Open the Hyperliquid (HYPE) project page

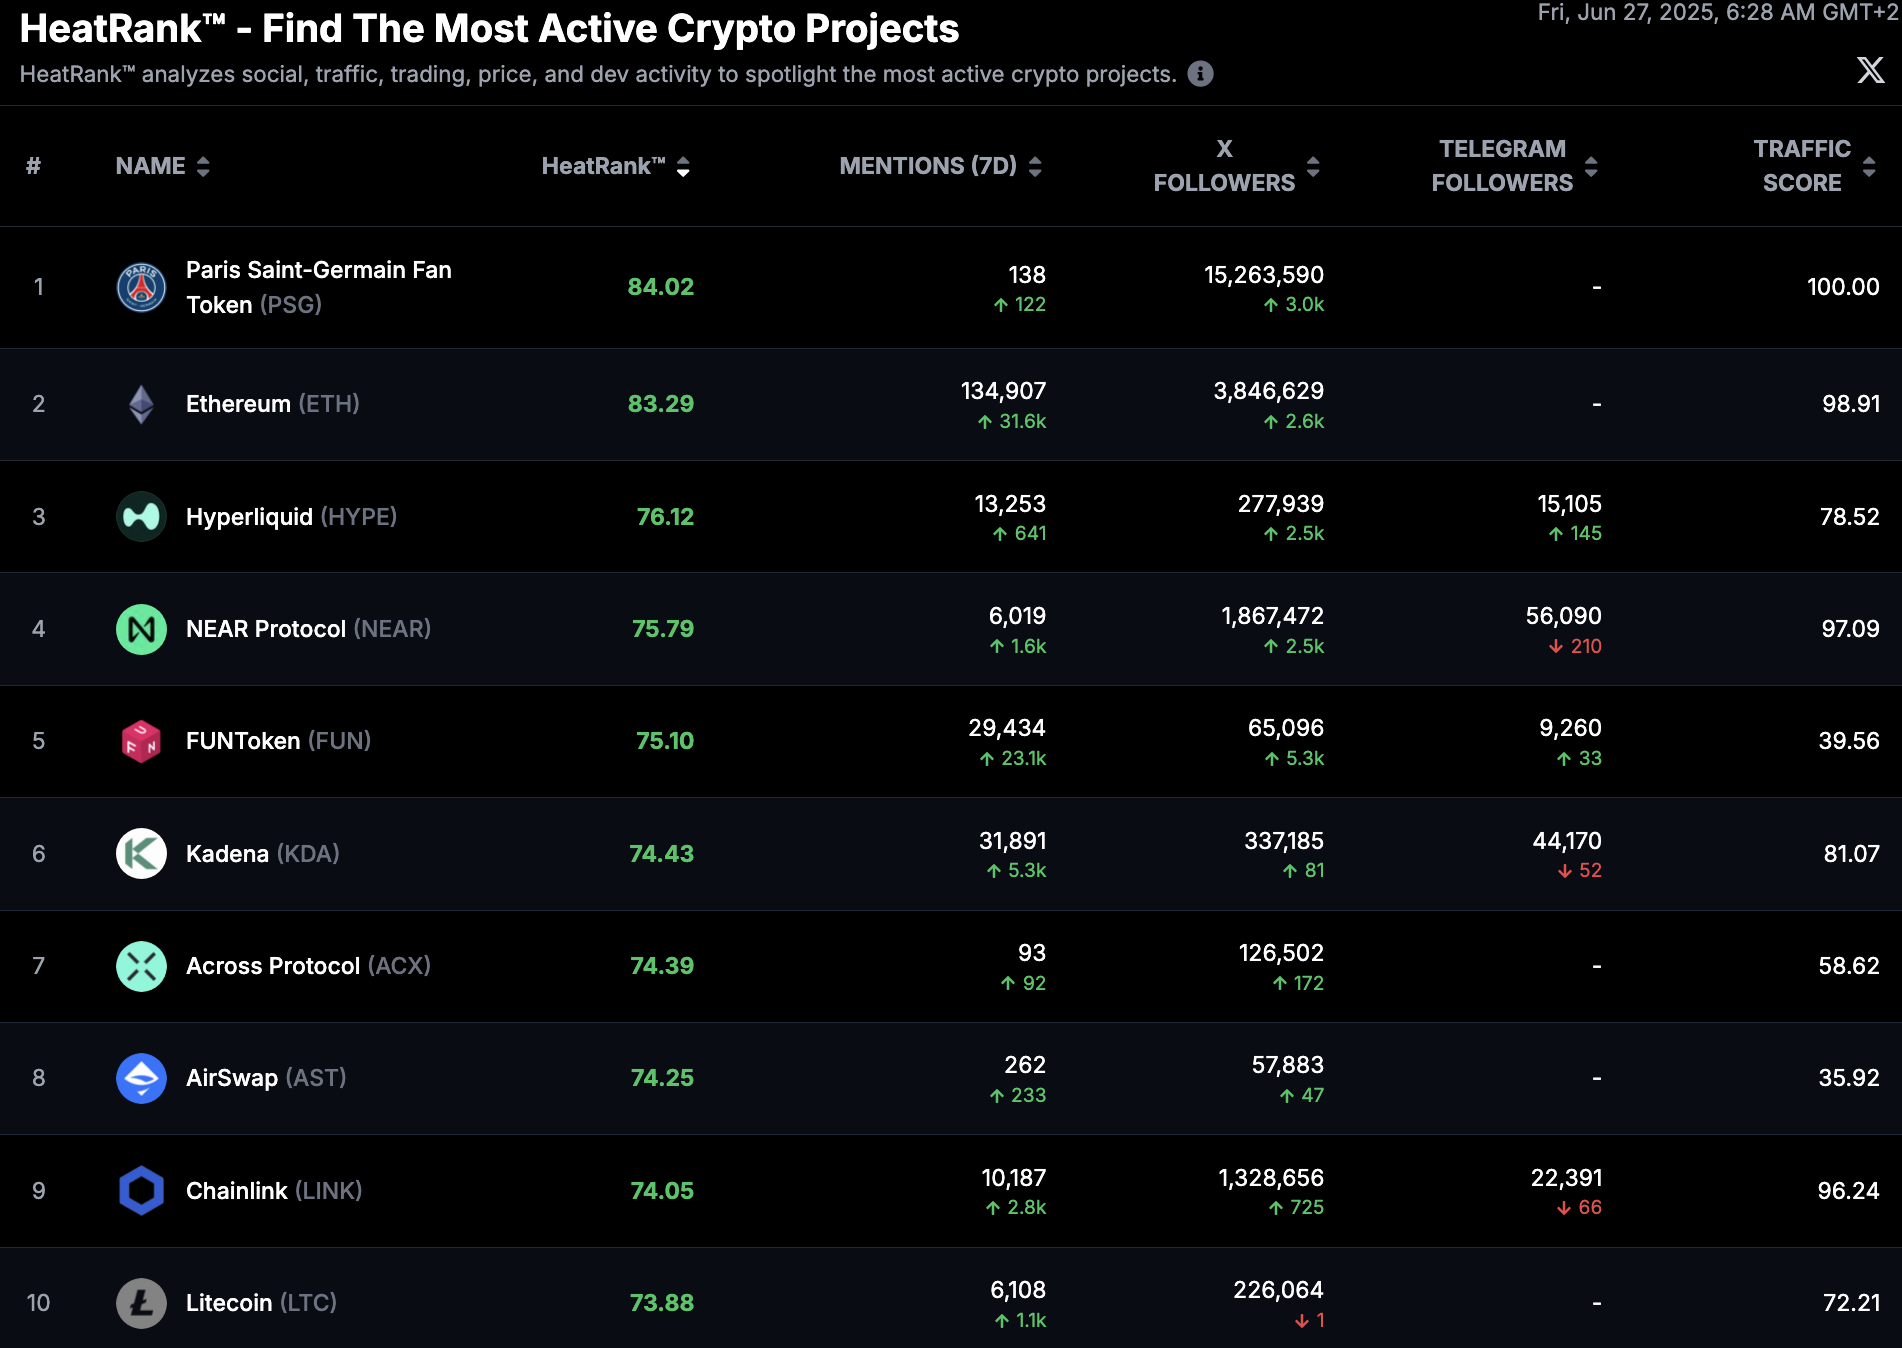coord(291,517)
